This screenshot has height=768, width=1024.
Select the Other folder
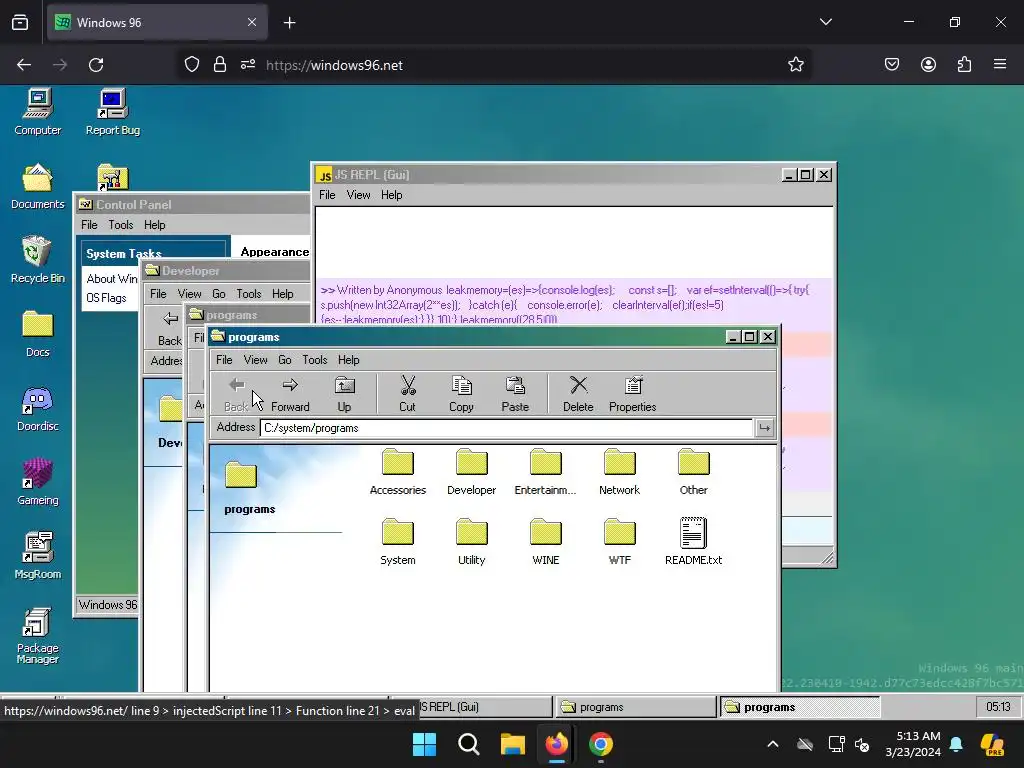tap(694, 472)
